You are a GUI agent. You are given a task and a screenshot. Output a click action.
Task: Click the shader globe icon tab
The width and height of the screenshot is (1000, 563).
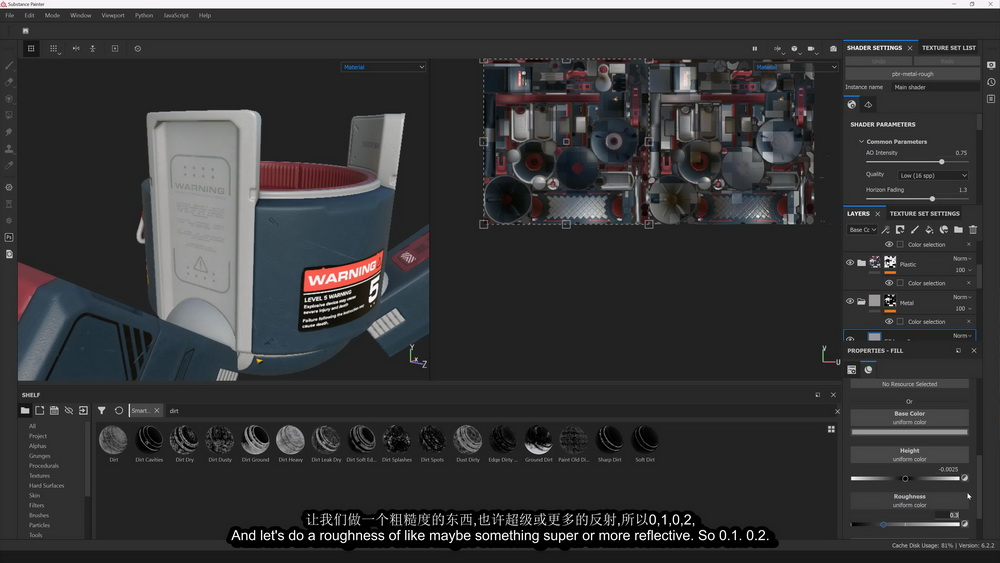tap(852, 105)
